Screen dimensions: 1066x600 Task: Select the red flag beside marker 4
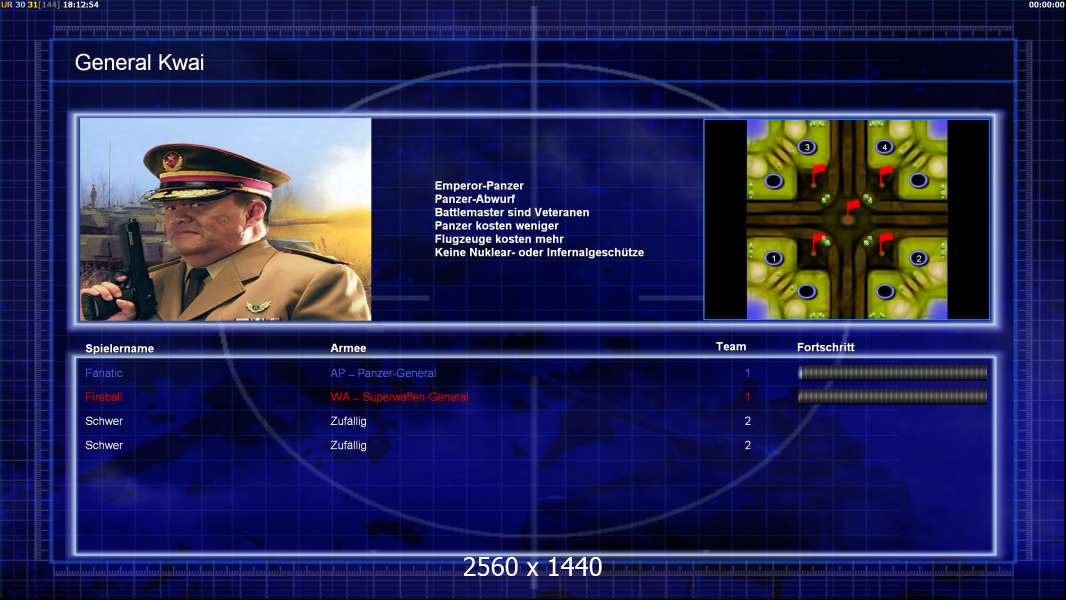tap(884, 176)
